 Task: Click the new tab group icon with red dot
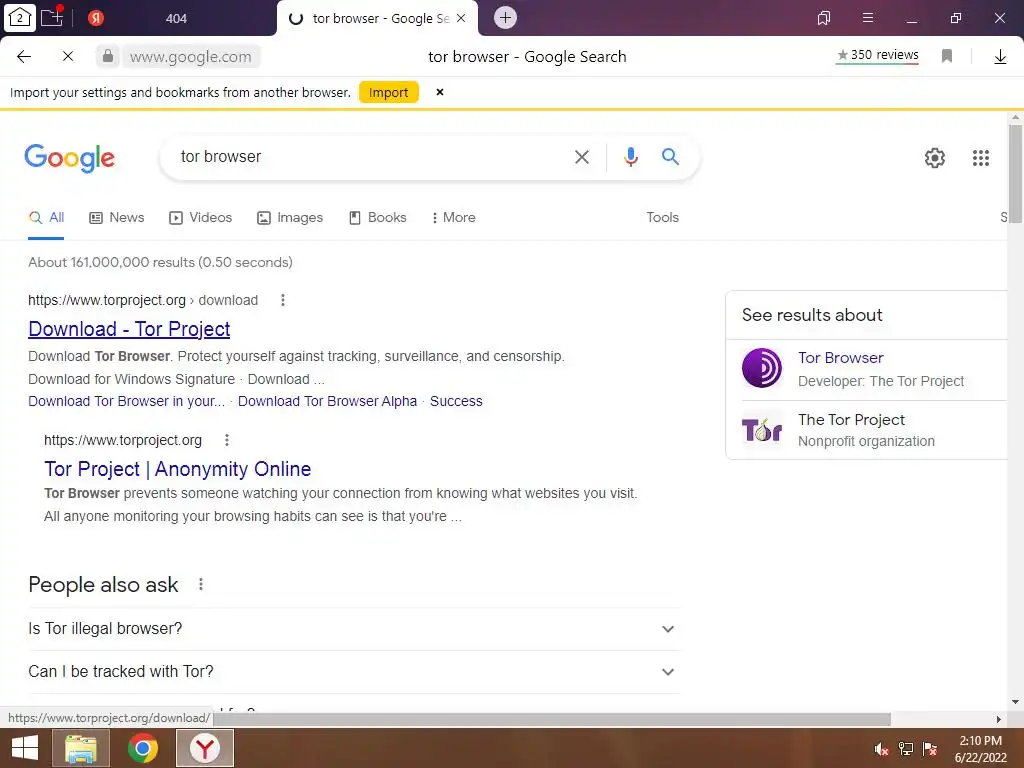click(52, 17)
